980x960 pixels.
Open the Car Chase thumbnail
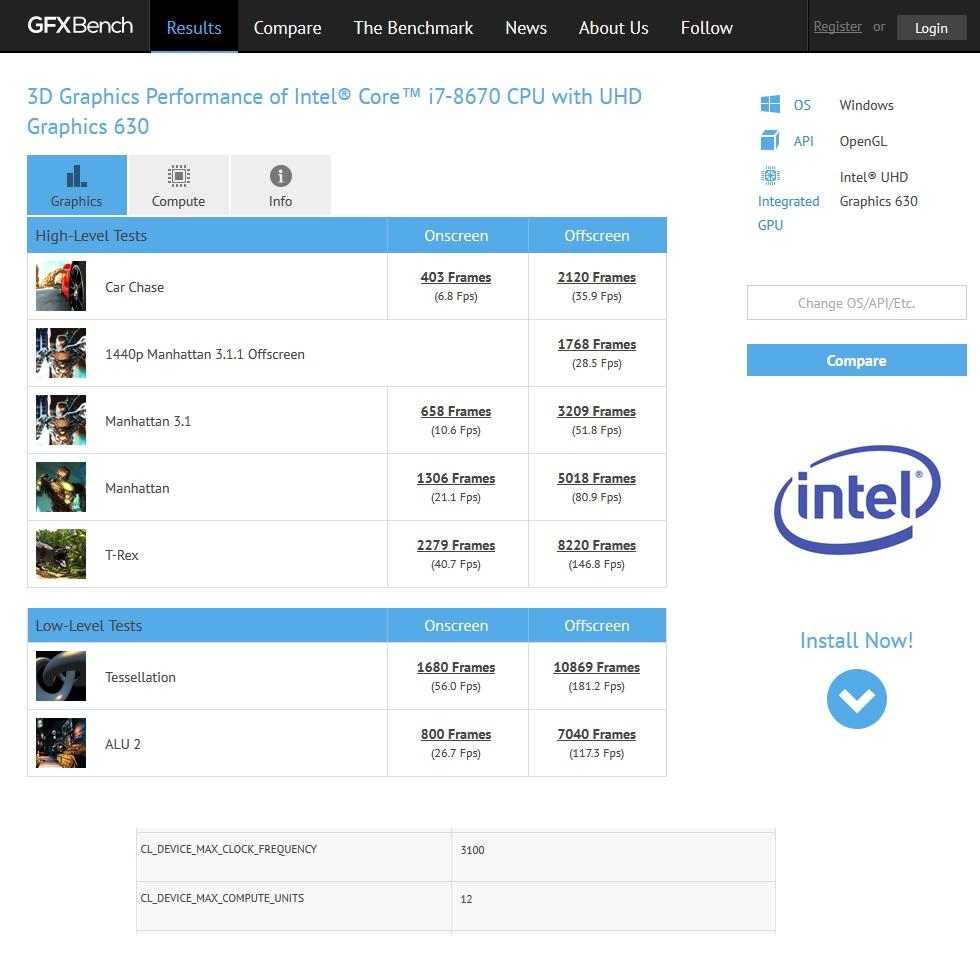click(61, 286)
